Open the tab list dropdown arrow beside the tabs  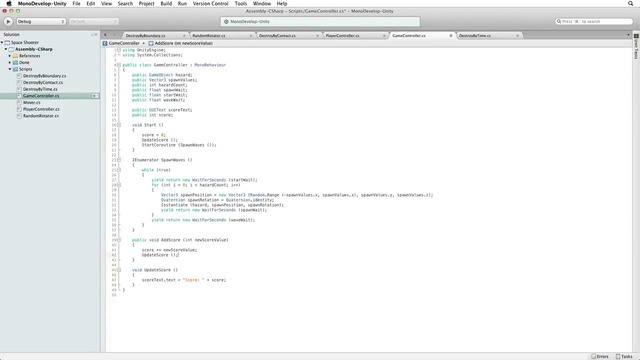[x=628, y=36]
